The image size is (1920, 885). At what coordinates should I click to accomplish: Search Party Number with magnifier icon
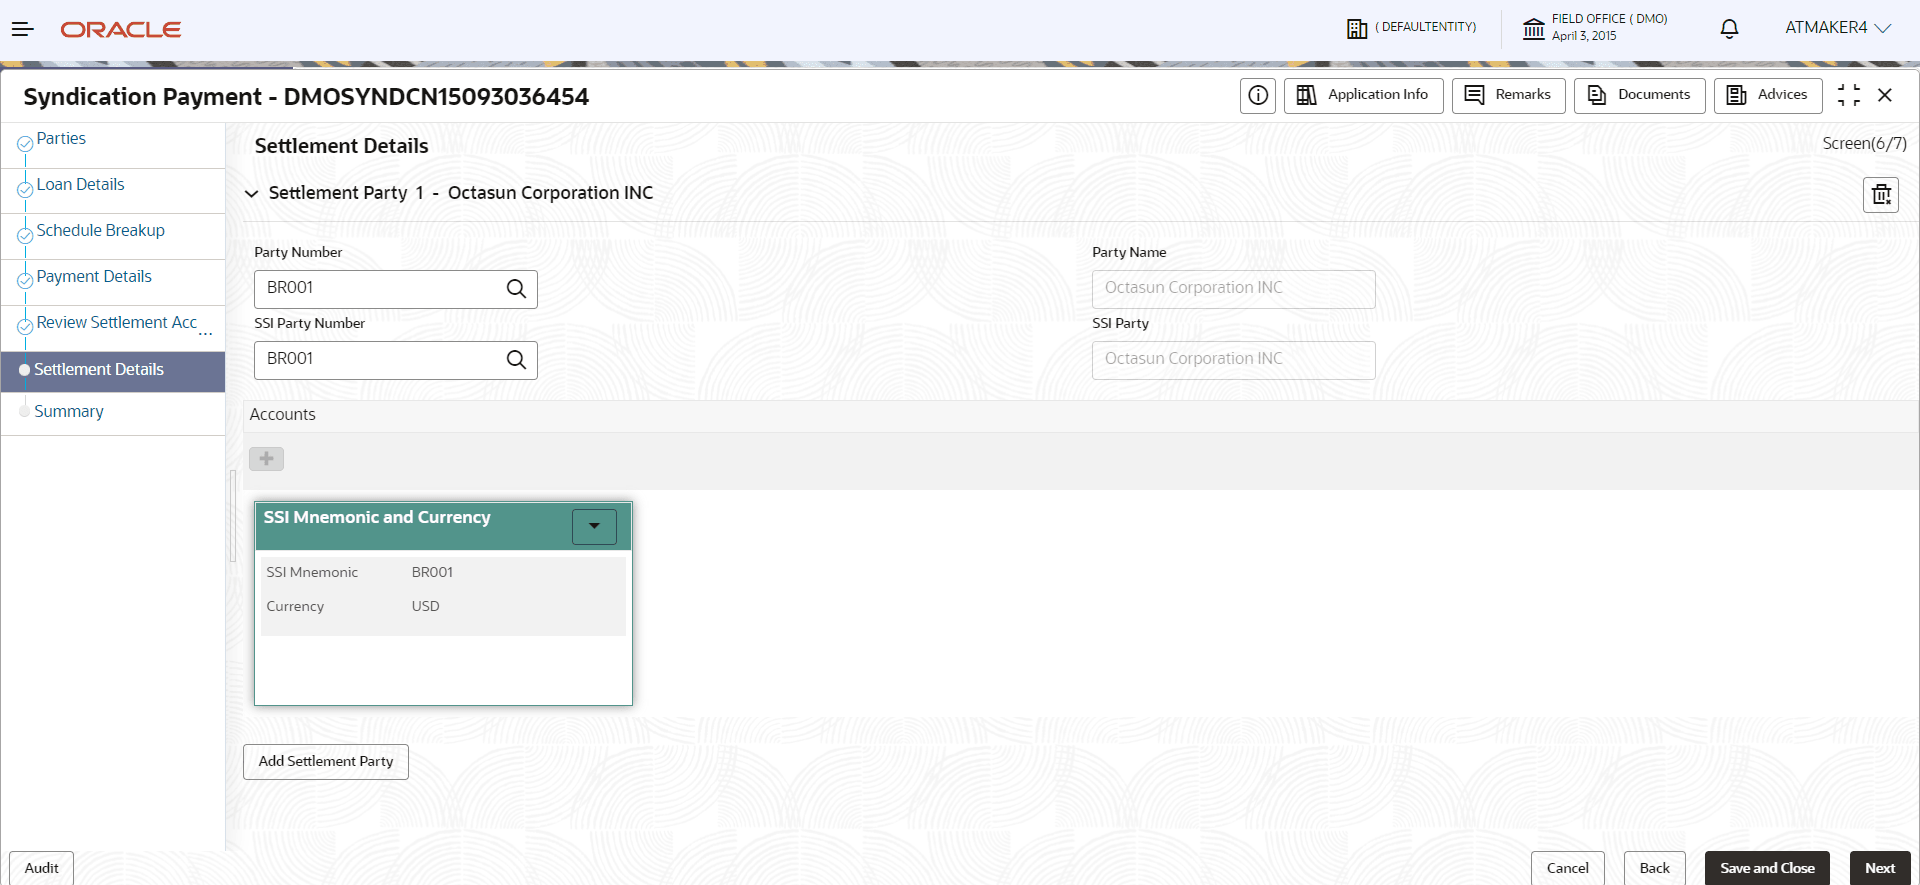click(x=516, y=289)
